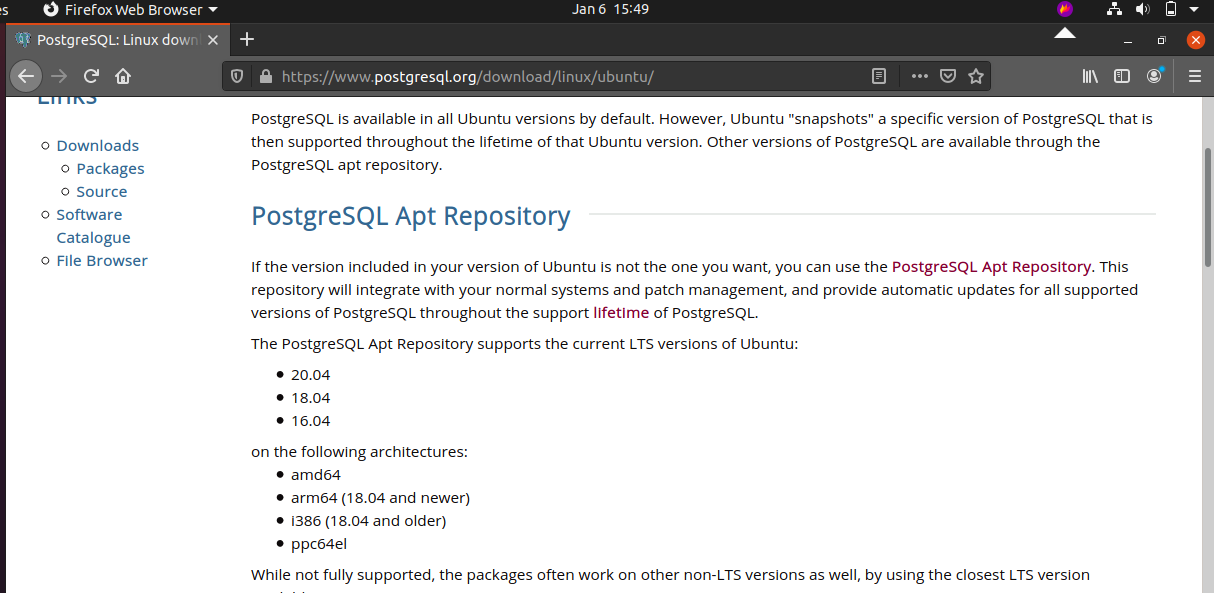Open a new tab with plus button
This screenshot has height=593, width=1214.
pyautogui.click(x=247, y=40)
